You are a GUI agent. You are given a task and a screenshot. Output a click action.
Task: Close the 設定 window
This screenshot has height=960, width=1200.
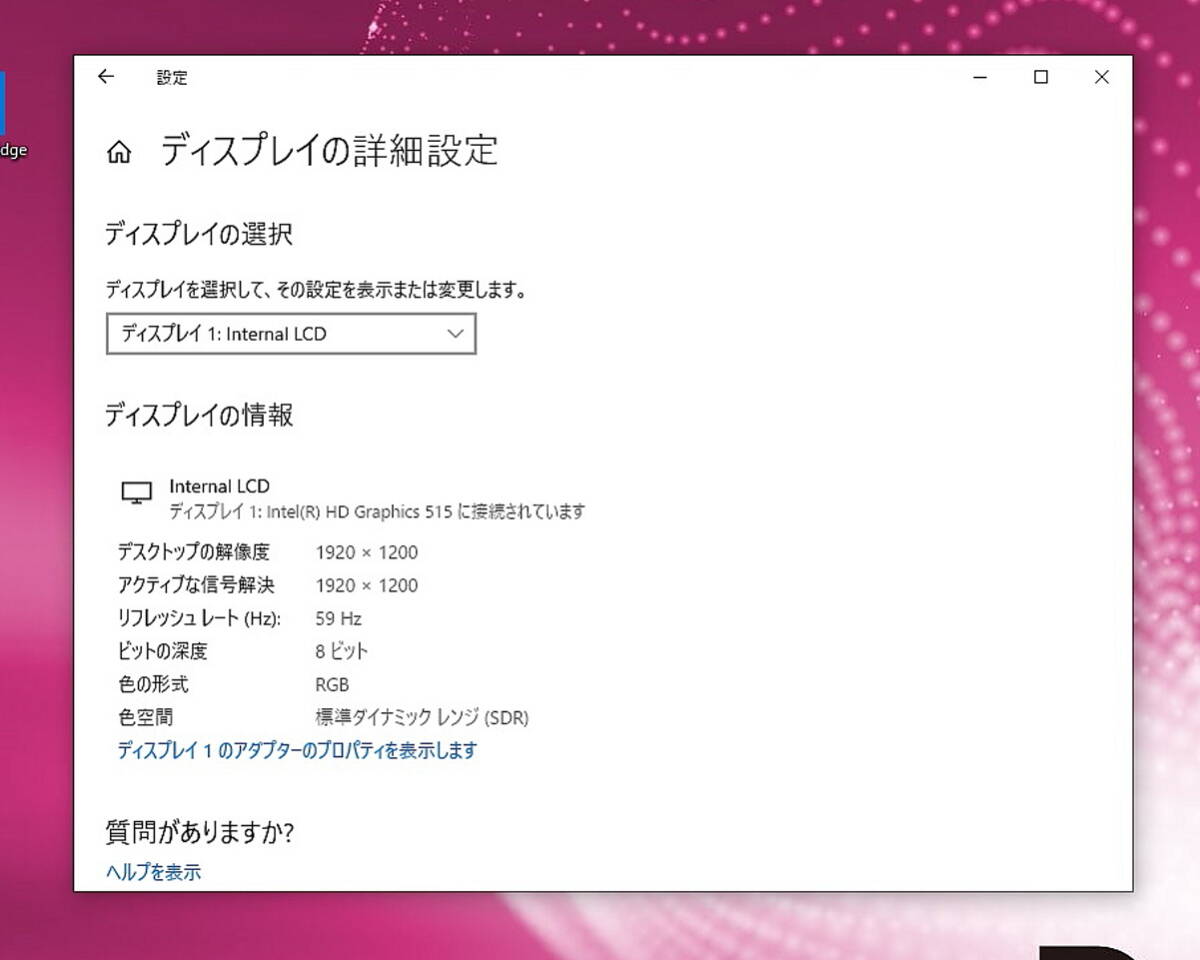(x=1101, y=77)
